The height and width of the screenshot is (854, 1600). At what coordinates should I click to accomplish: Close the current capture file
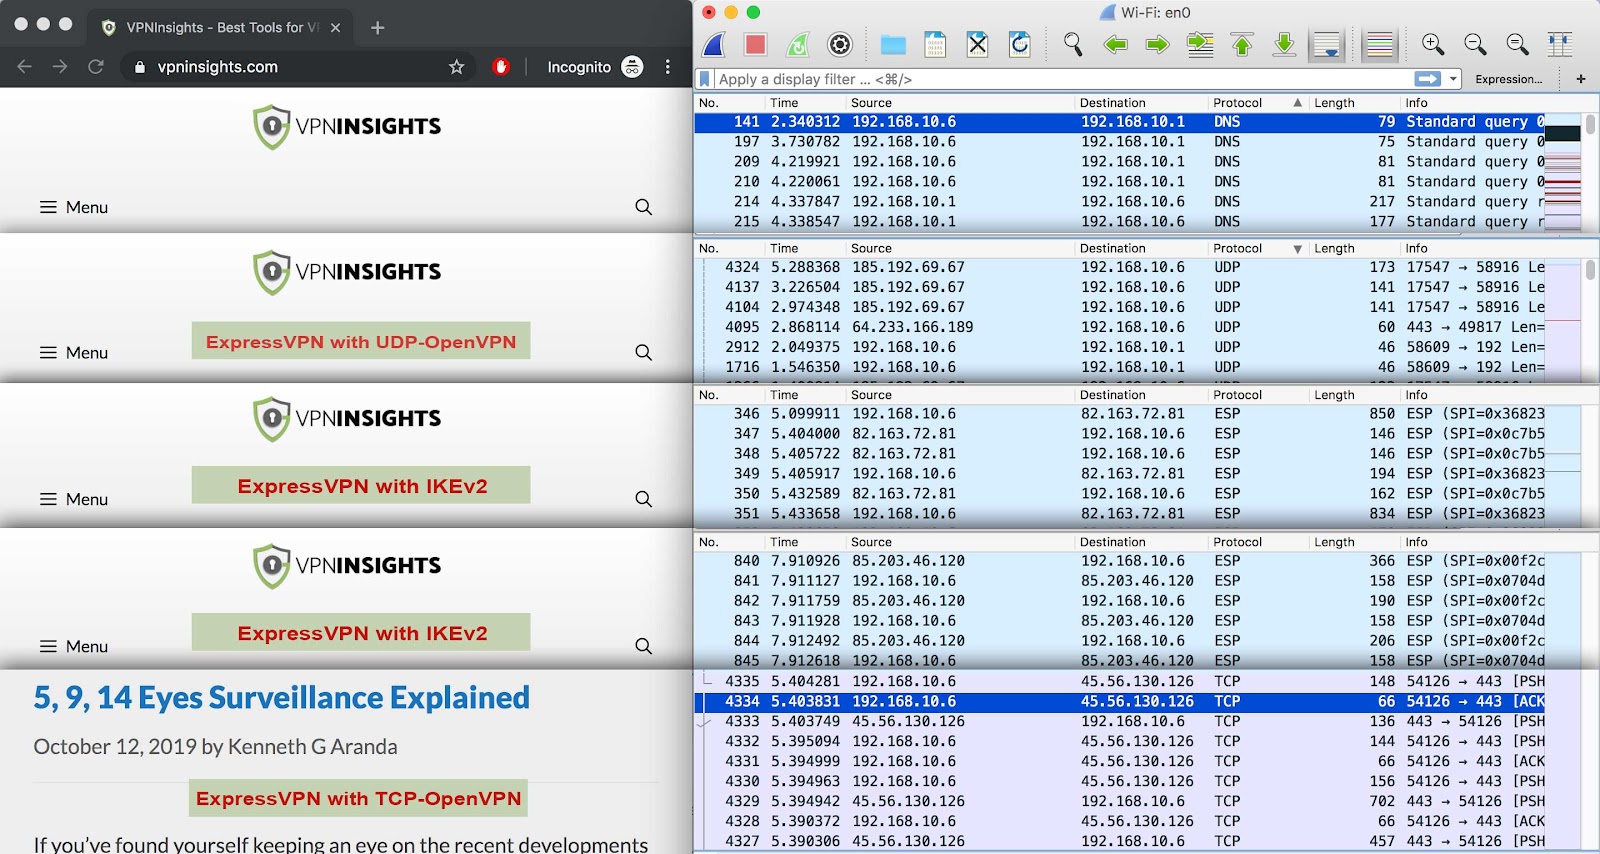(x=977, y=44)
